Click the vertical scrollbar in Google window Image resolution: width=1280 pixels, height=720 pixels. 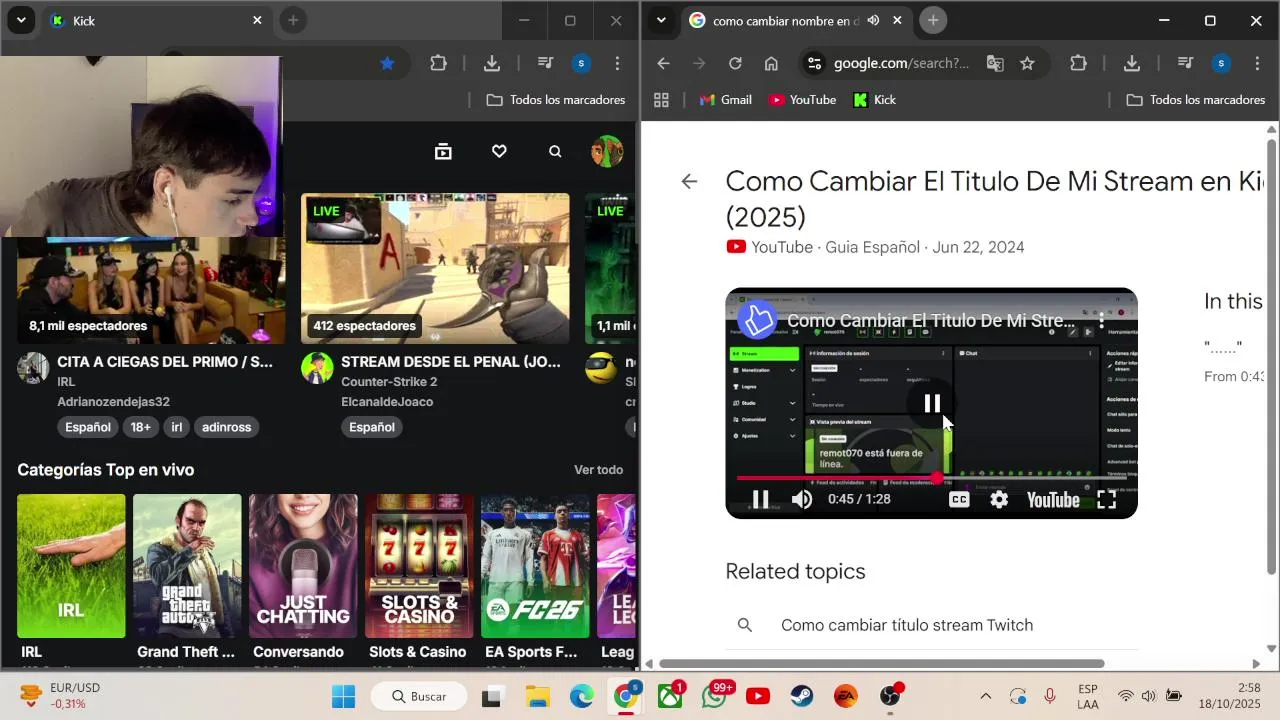[1272, 356]
